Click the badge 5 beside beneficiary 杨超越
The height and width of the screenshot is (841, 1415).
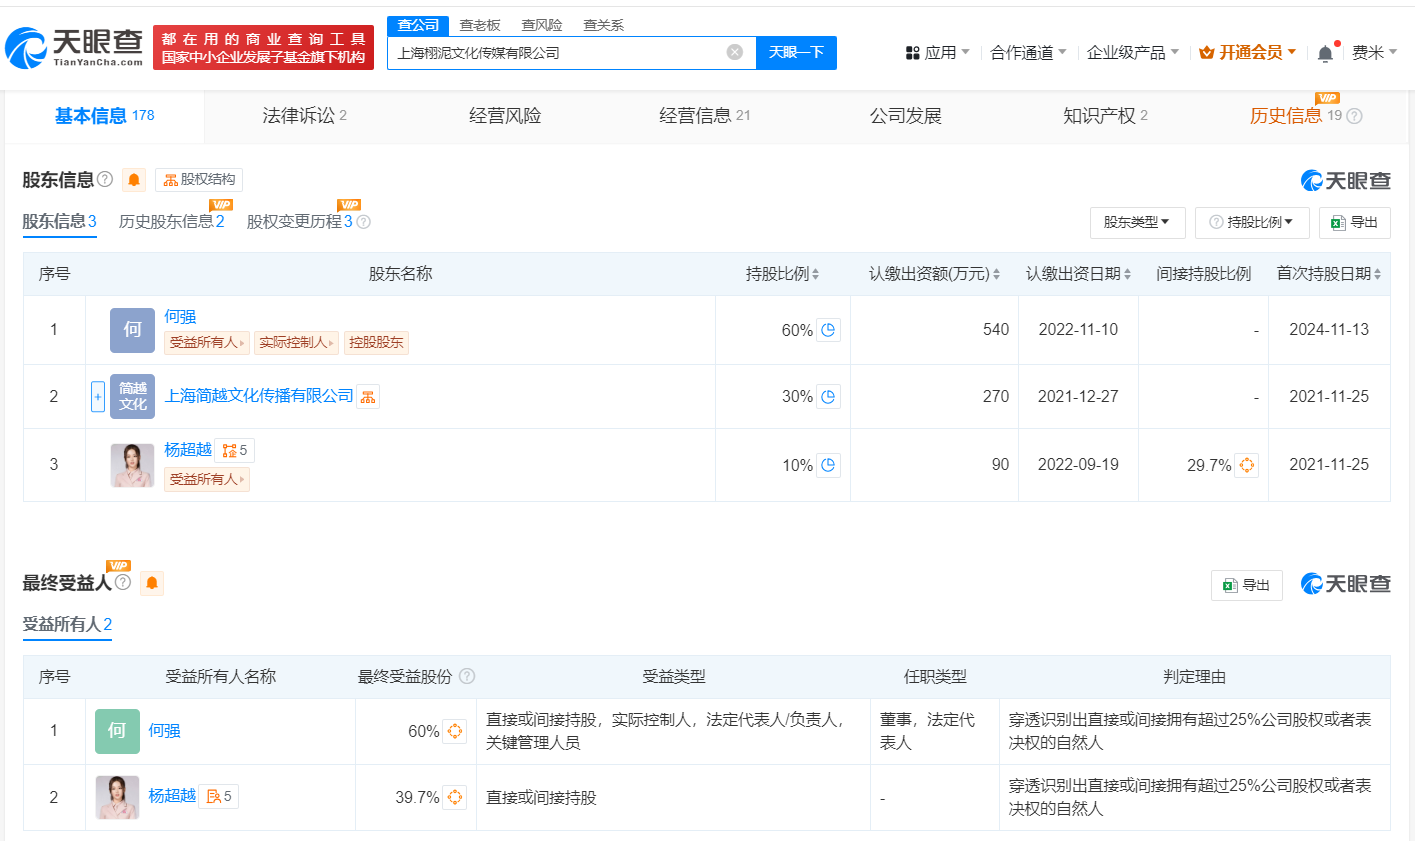click(x=219, y=797)
